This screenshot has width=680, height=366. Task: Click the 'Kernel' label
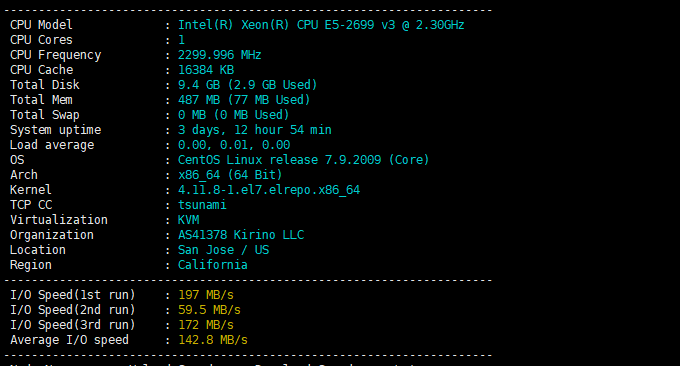point(31,190)
